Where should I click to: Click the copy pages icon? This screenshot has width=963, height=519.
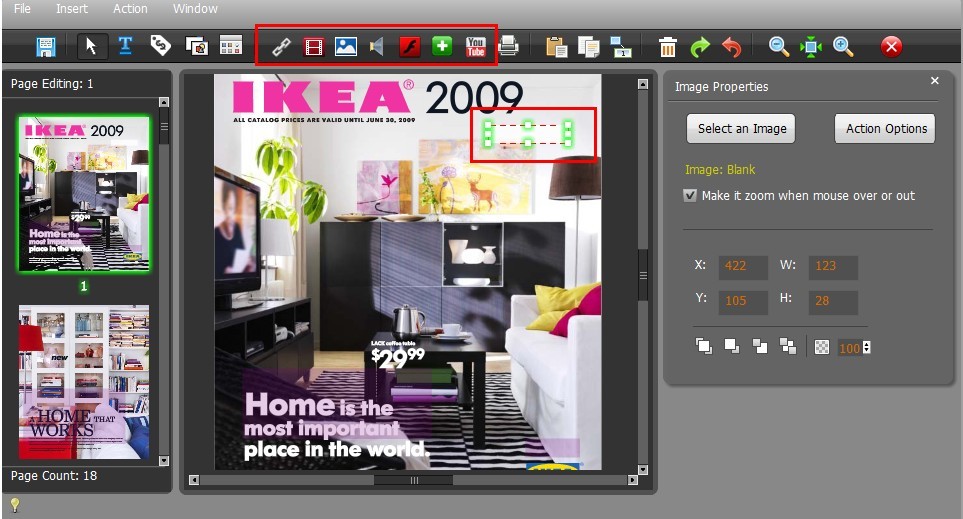pos(588,47)
